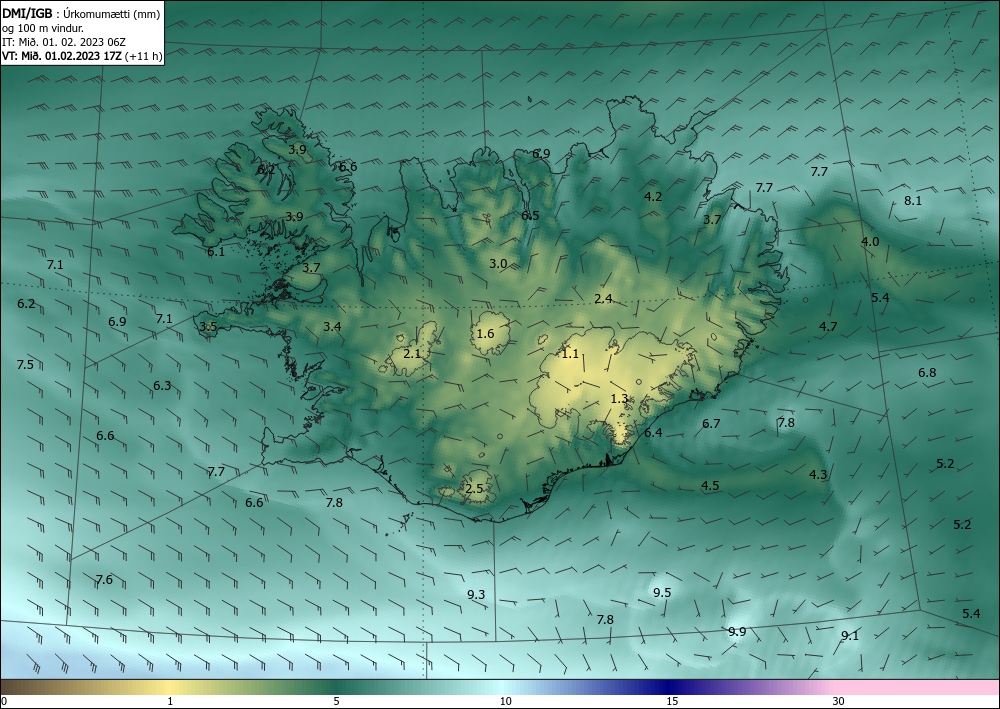Image resolution: width=1000 pixels, height=709 pixels.
Task: Click the map value 6.4
Action: (653, 433)
